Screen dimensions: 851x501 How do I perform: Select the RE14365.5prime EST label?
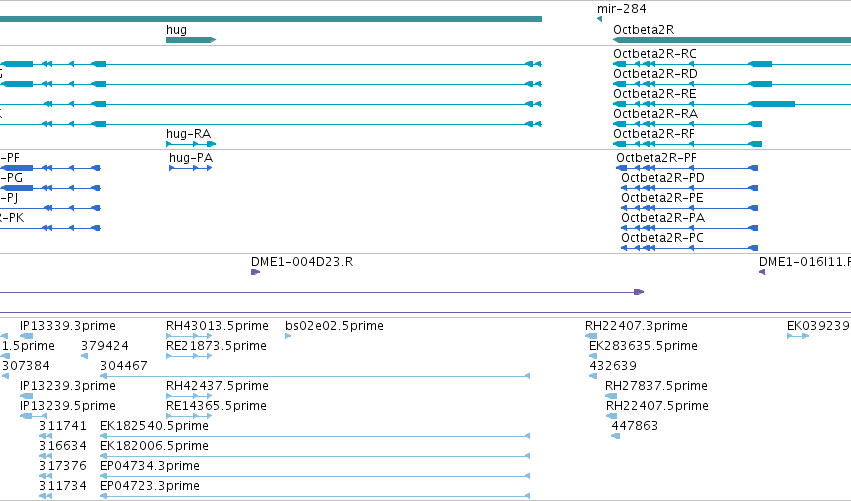click(216, 407)
